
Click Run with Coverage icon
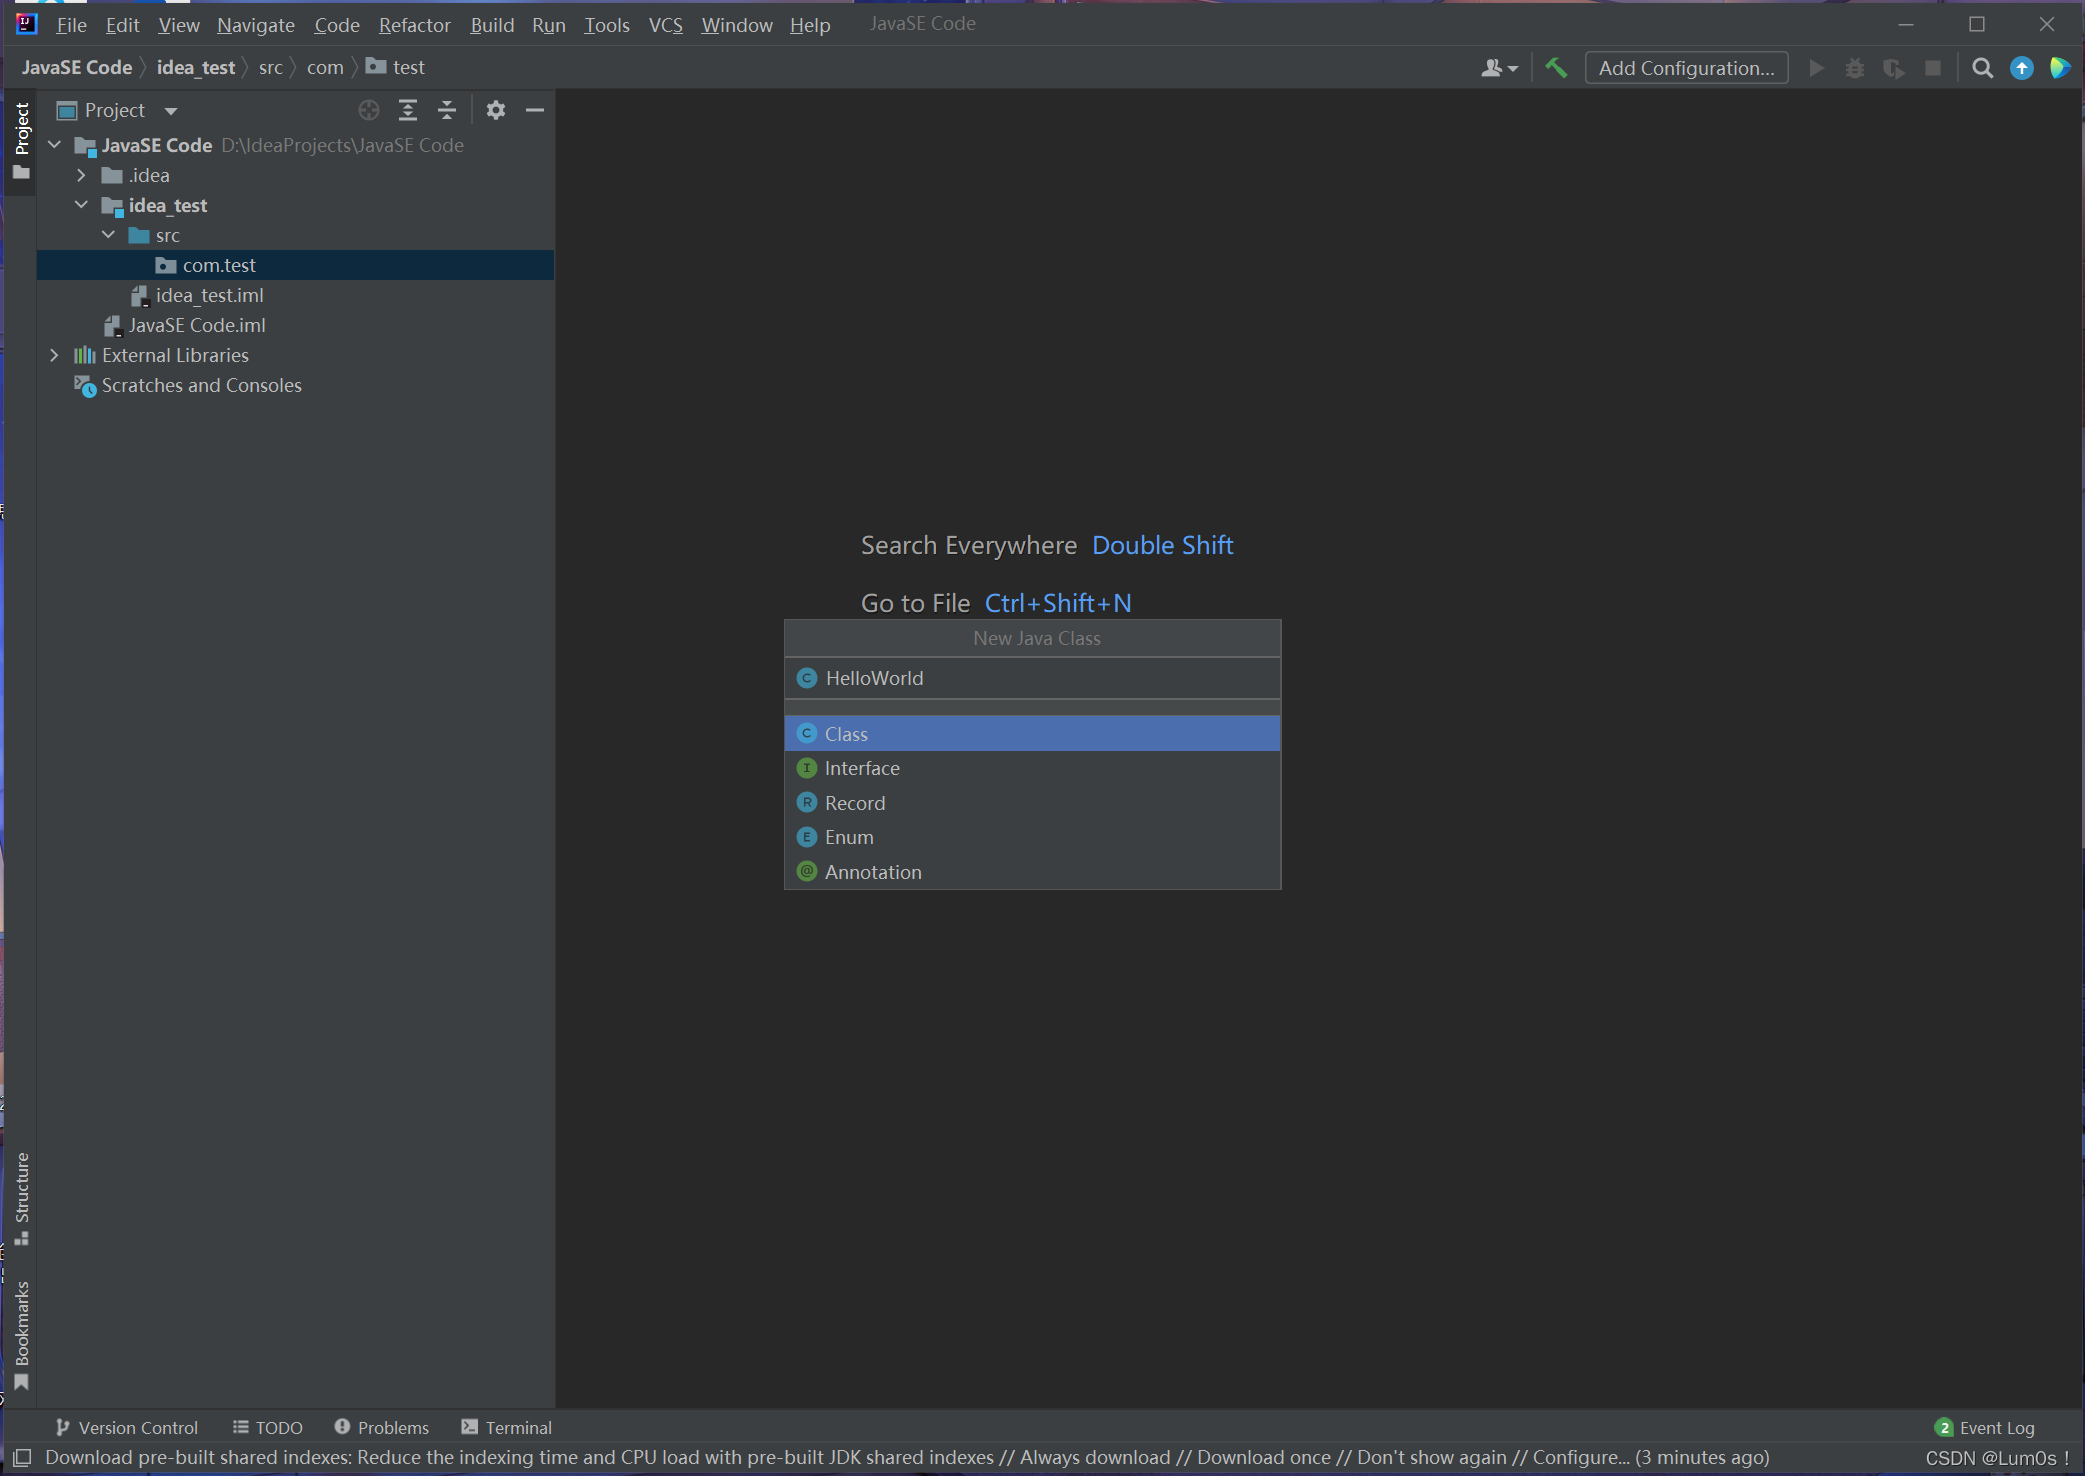coord(1894,68)
